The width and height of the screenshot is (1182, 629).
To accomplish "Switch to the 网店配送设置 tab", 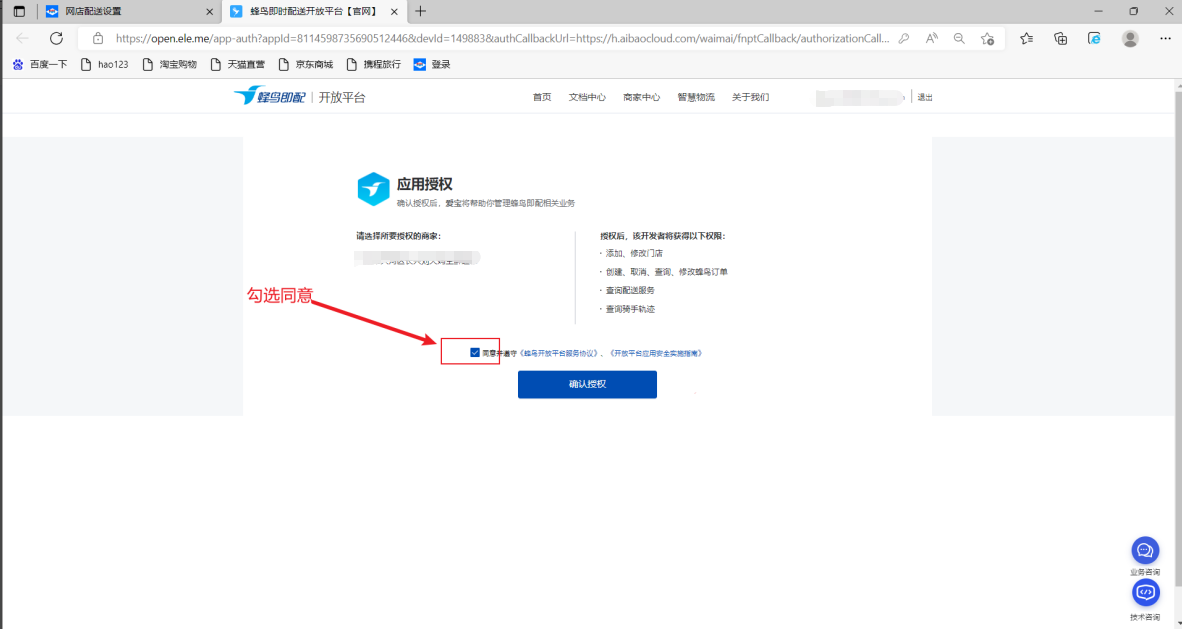I will [x=128, y=11].
